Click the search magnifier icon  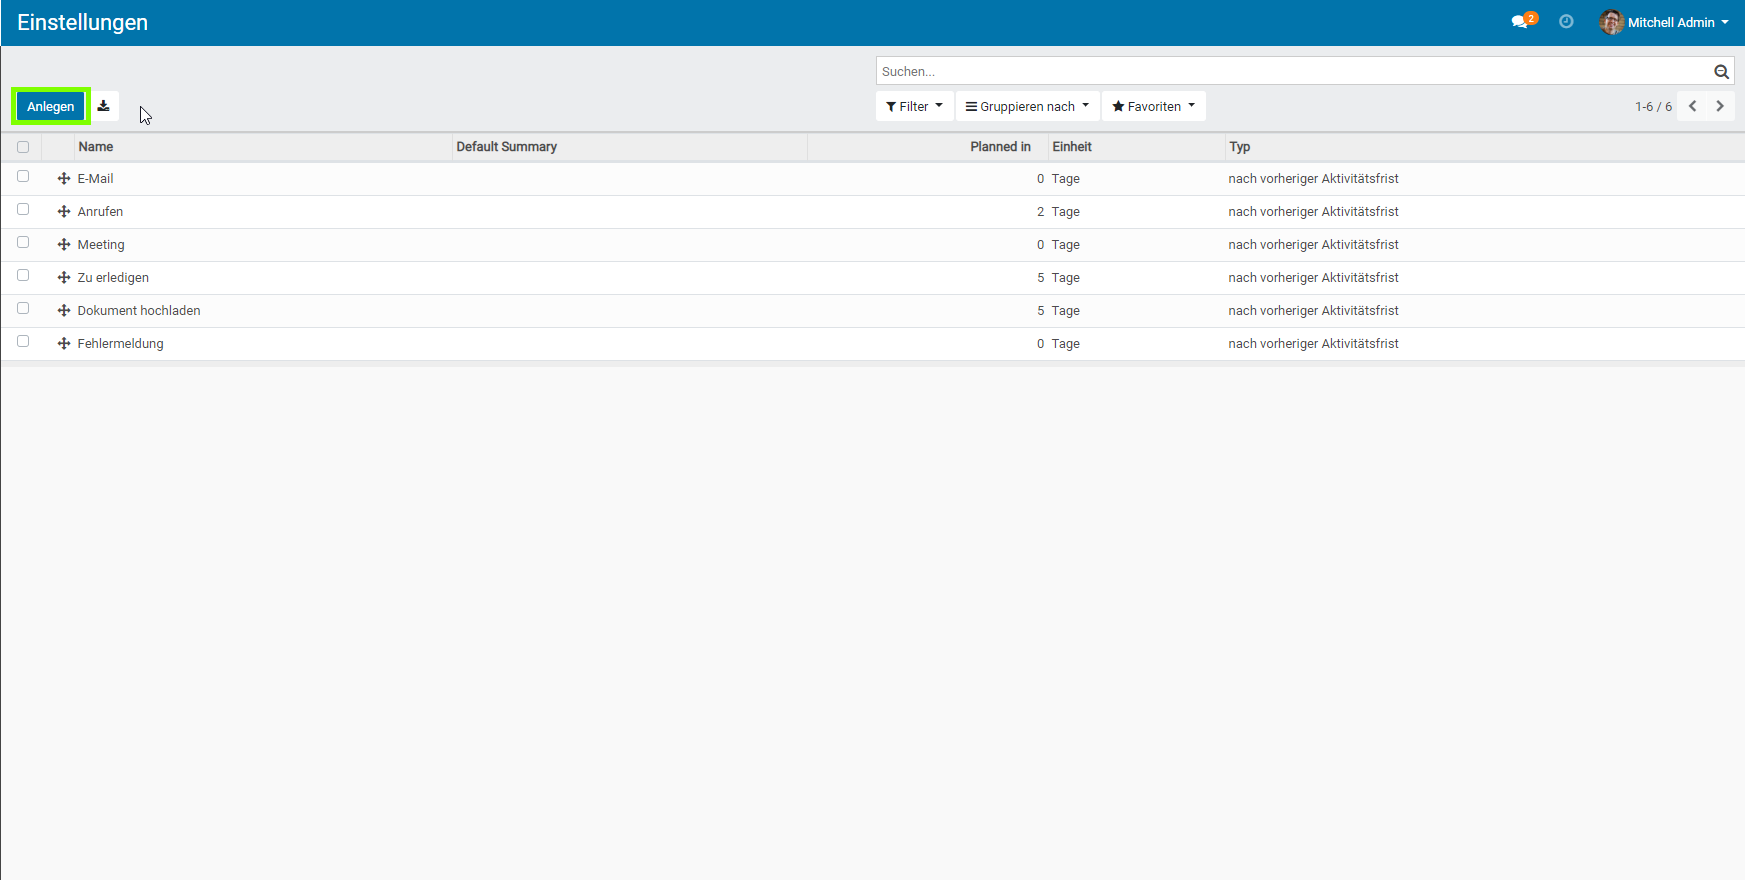(1721, 72)
